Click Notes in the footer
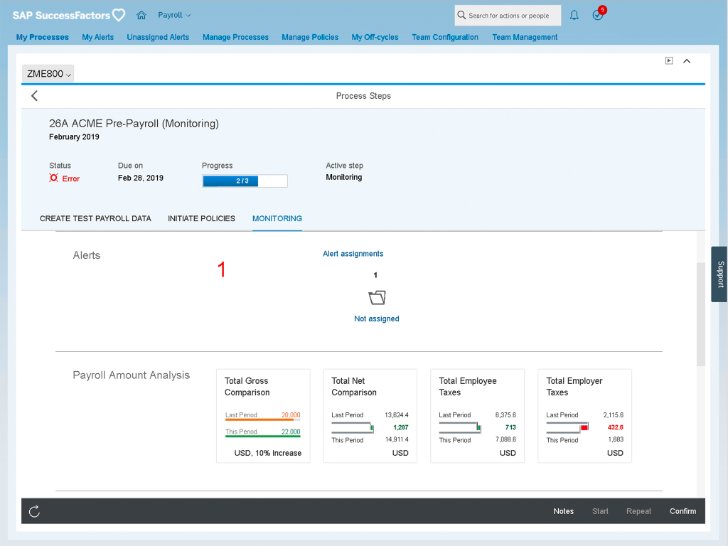This screenshot has height=546, width=728. pos(563,511)
